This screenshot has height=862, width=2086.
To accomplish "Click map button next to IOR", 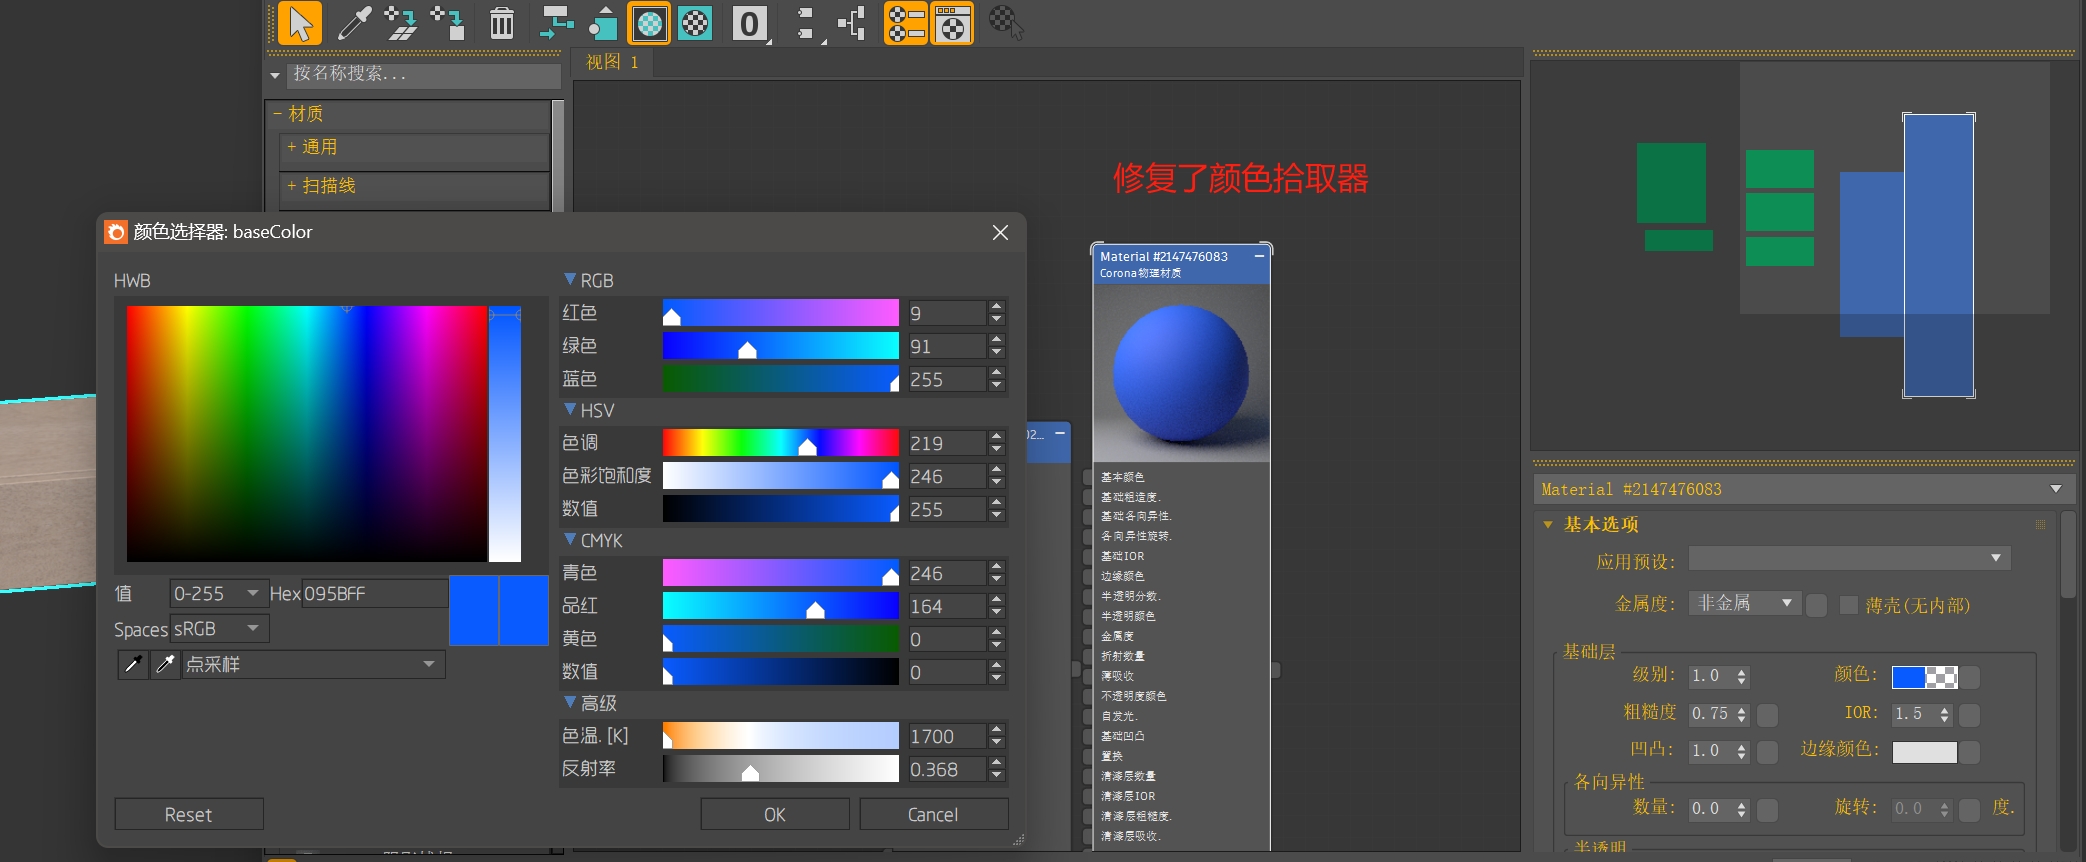I will (1970, 715).
